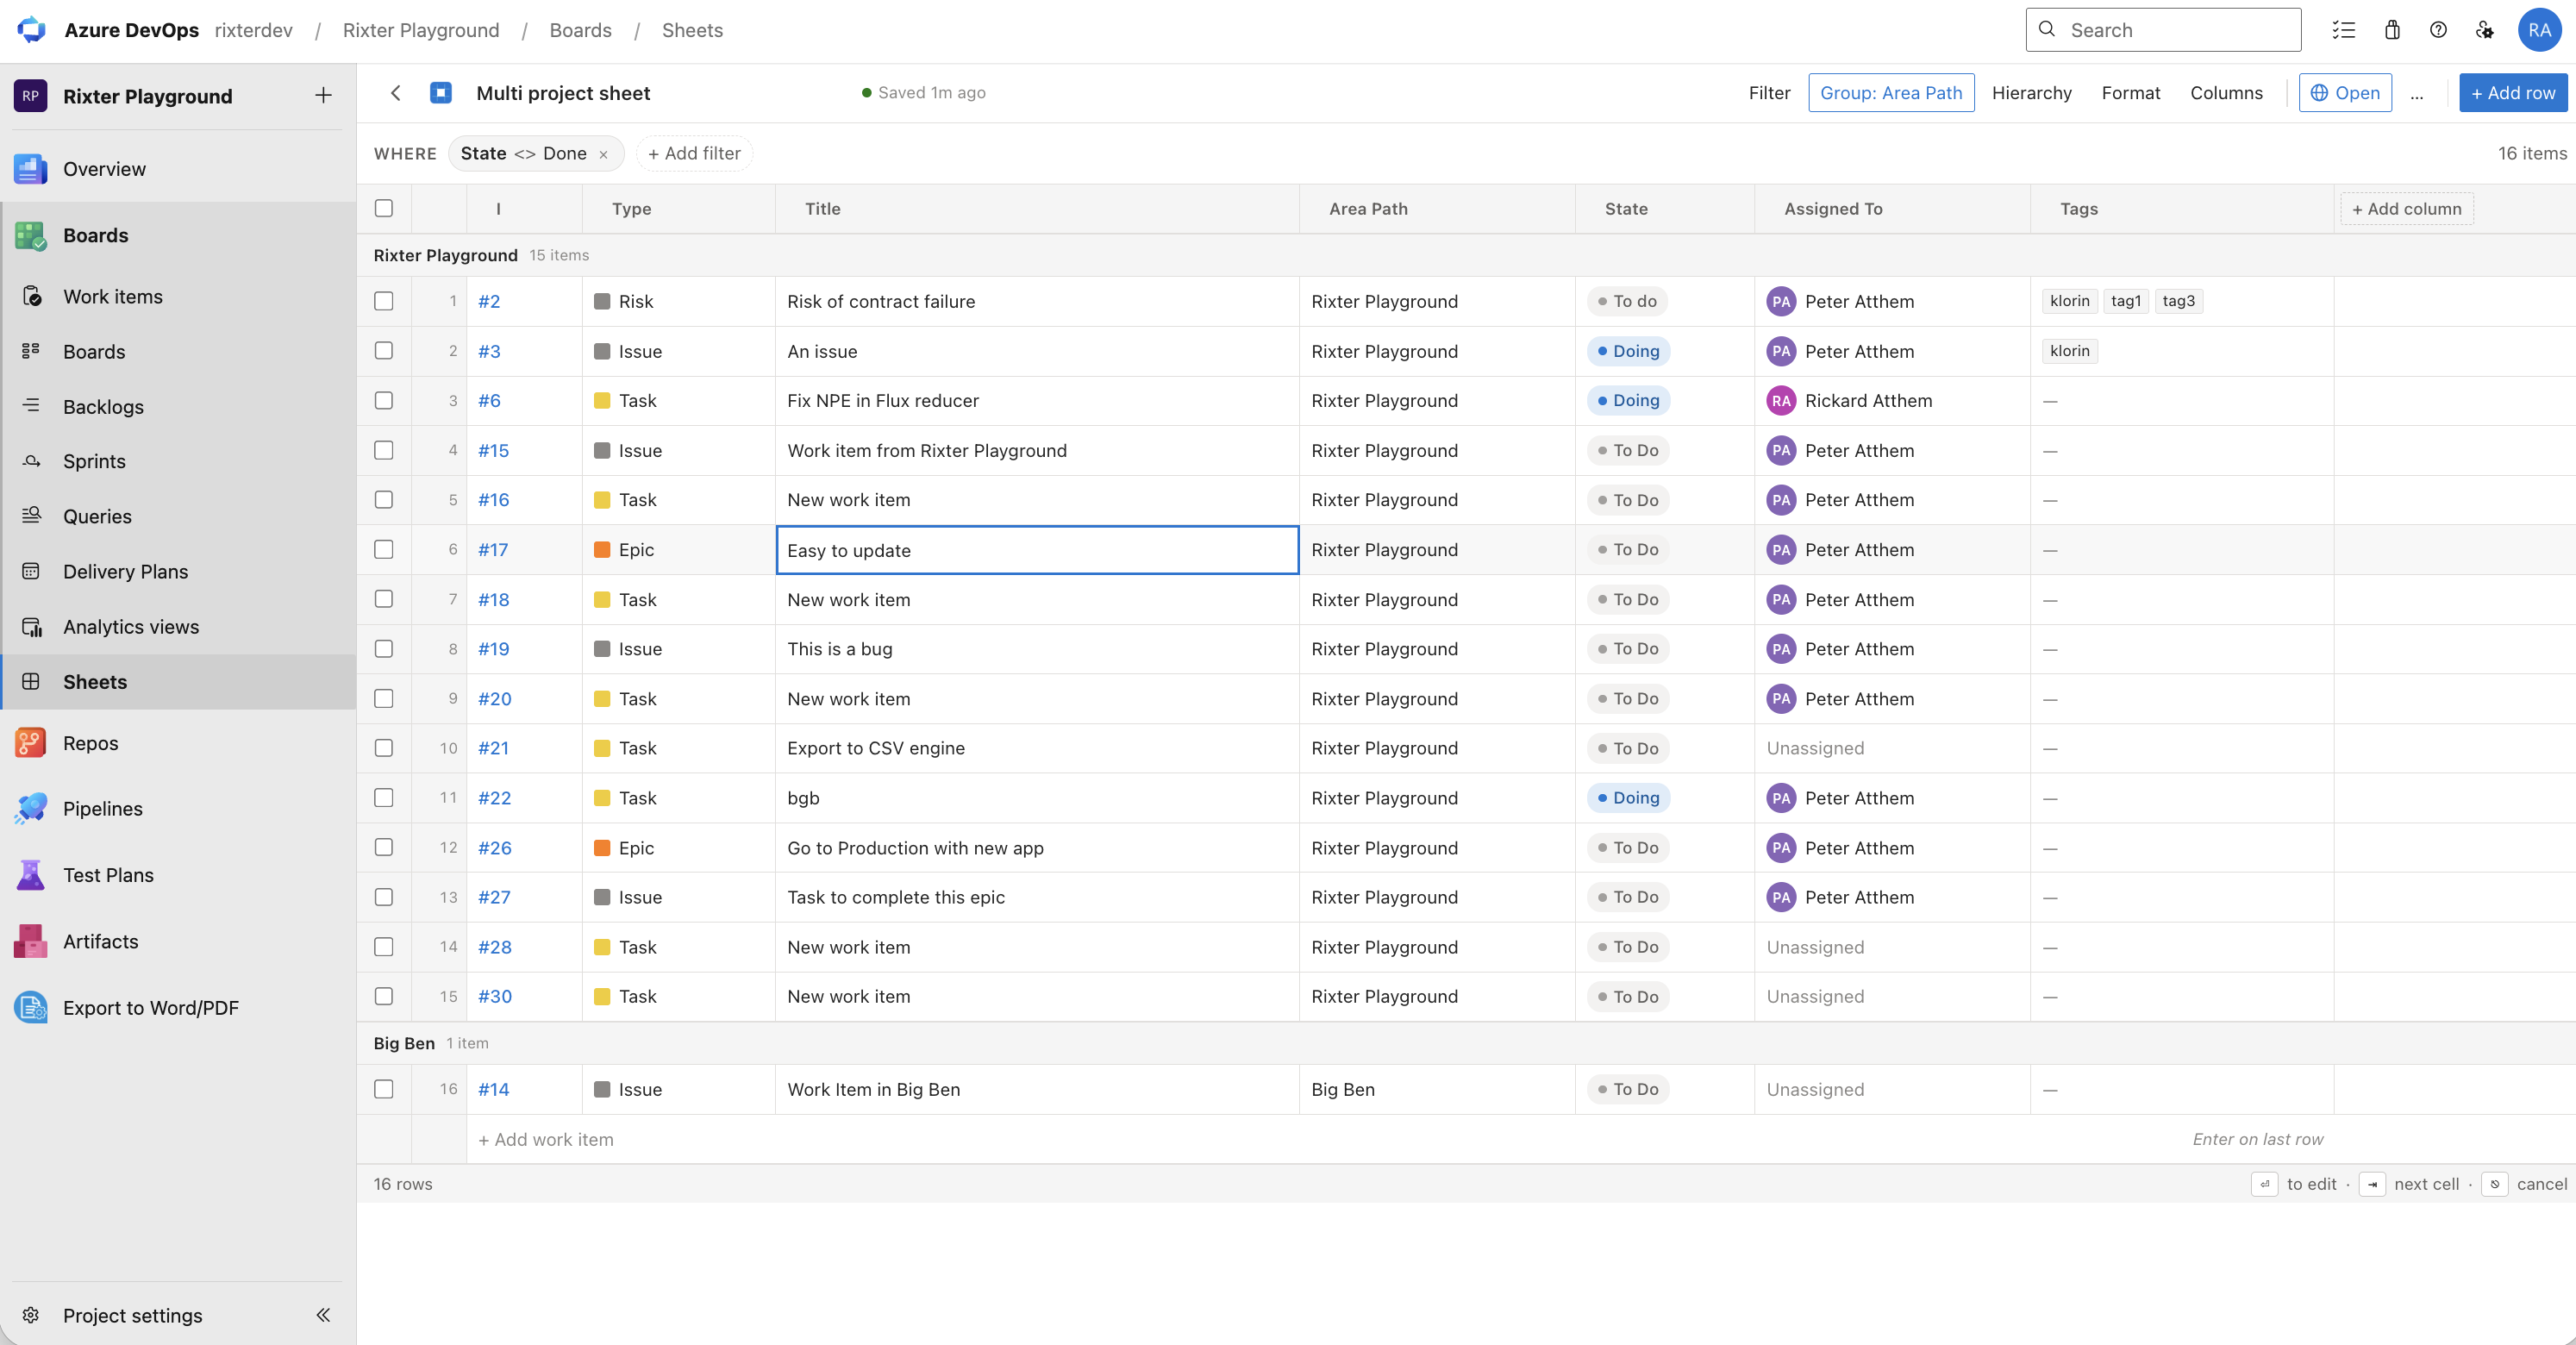Focus the Search input field

2163,30
